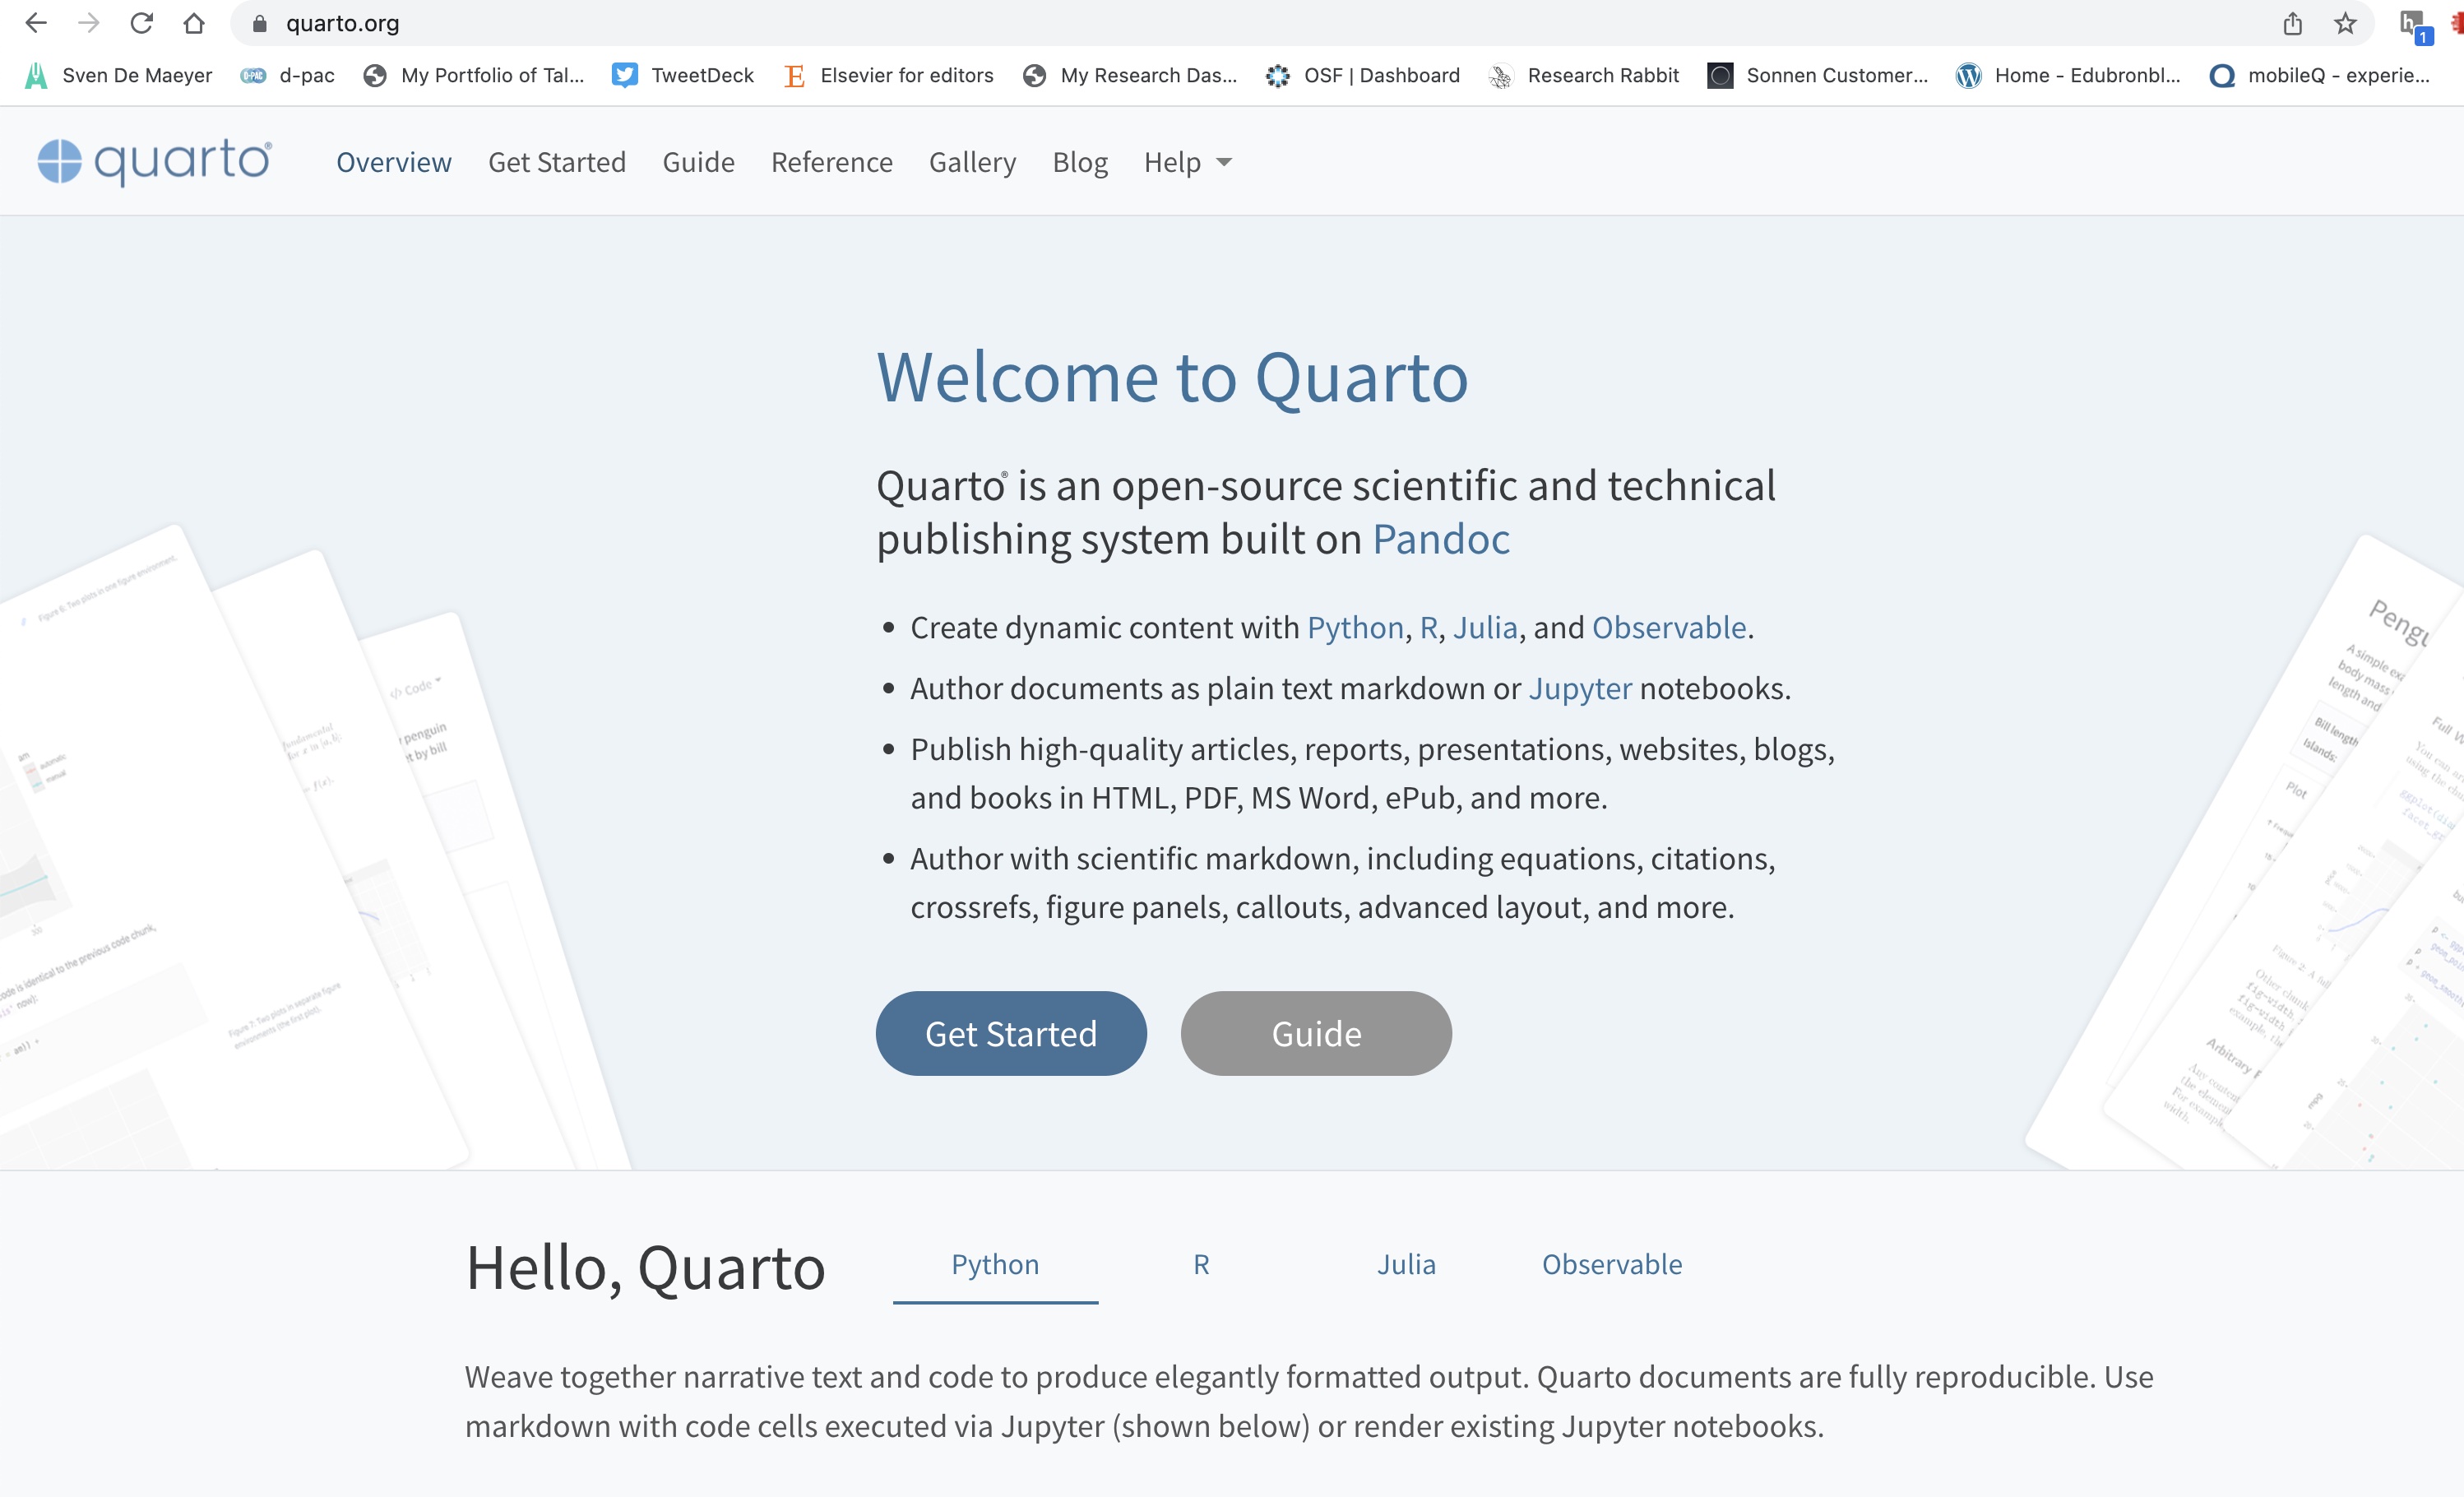Reload the quarto.org page
Image resolution: width=2464 pixels, height=1497 pixels.
141,23
